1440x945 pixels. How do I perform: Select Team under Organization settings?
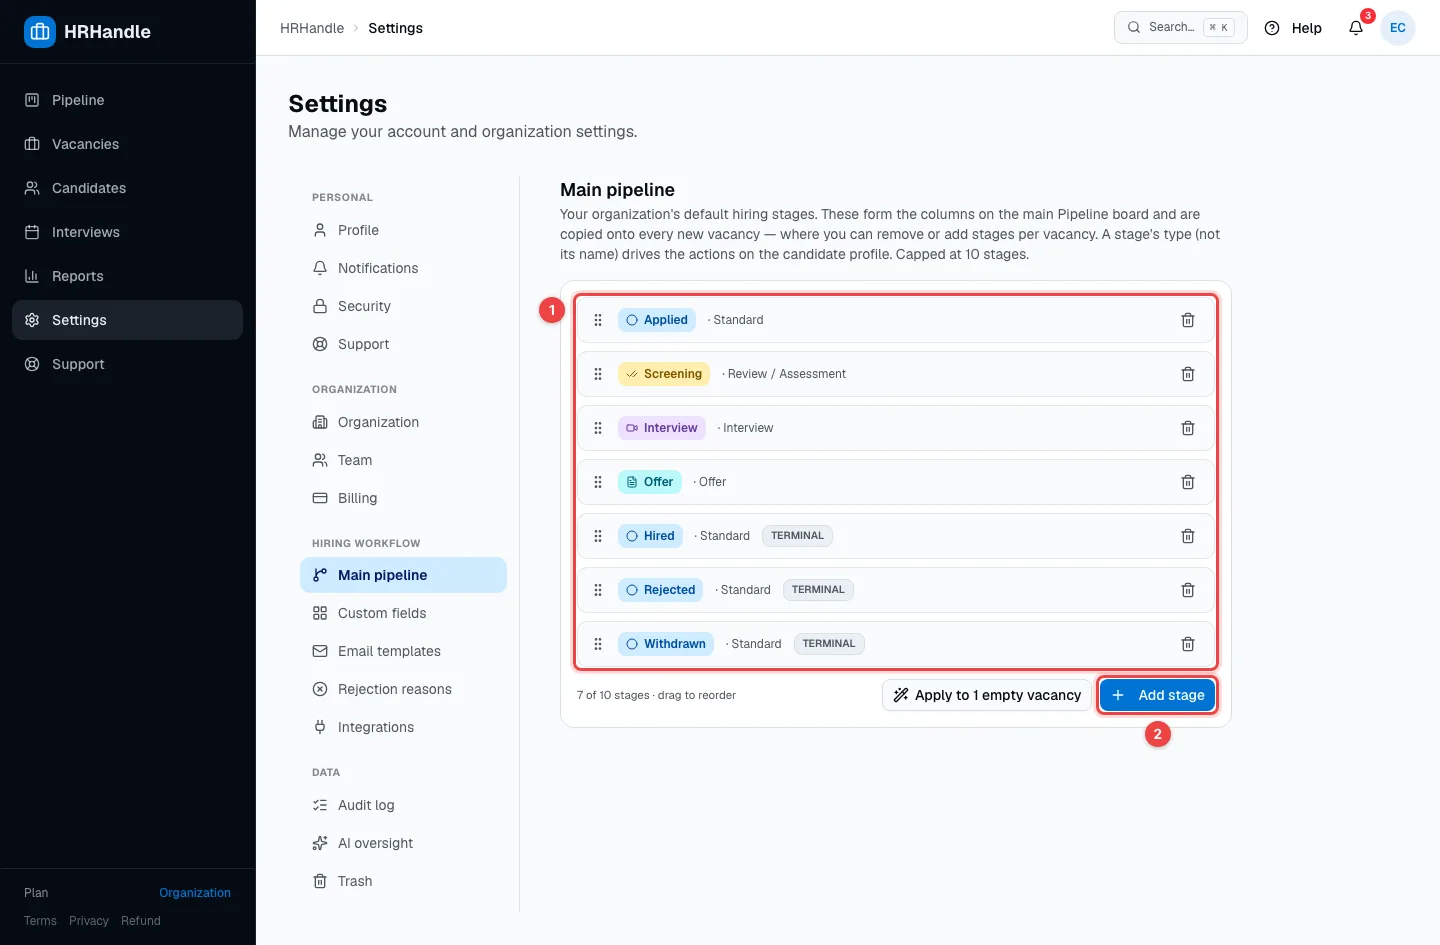403,460
